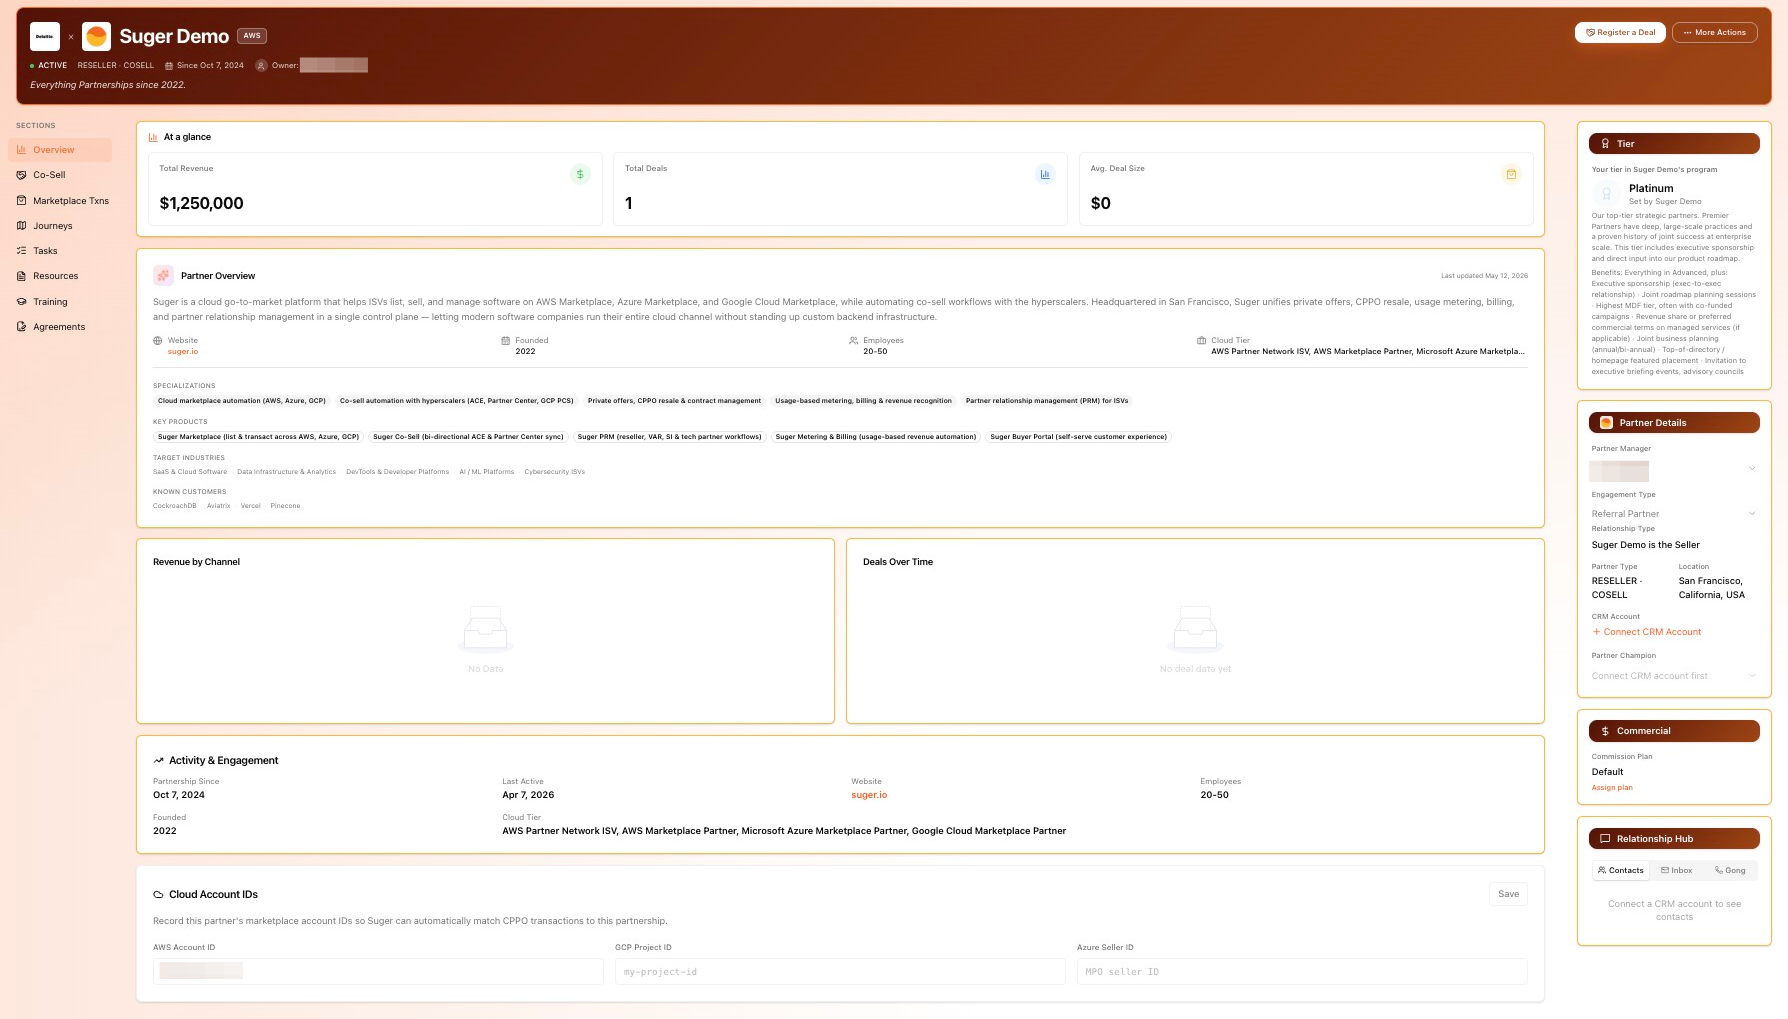Click the Commercial dollar icon
The height and width of the screenshot is (1019, 1788).
(1605, 731)
